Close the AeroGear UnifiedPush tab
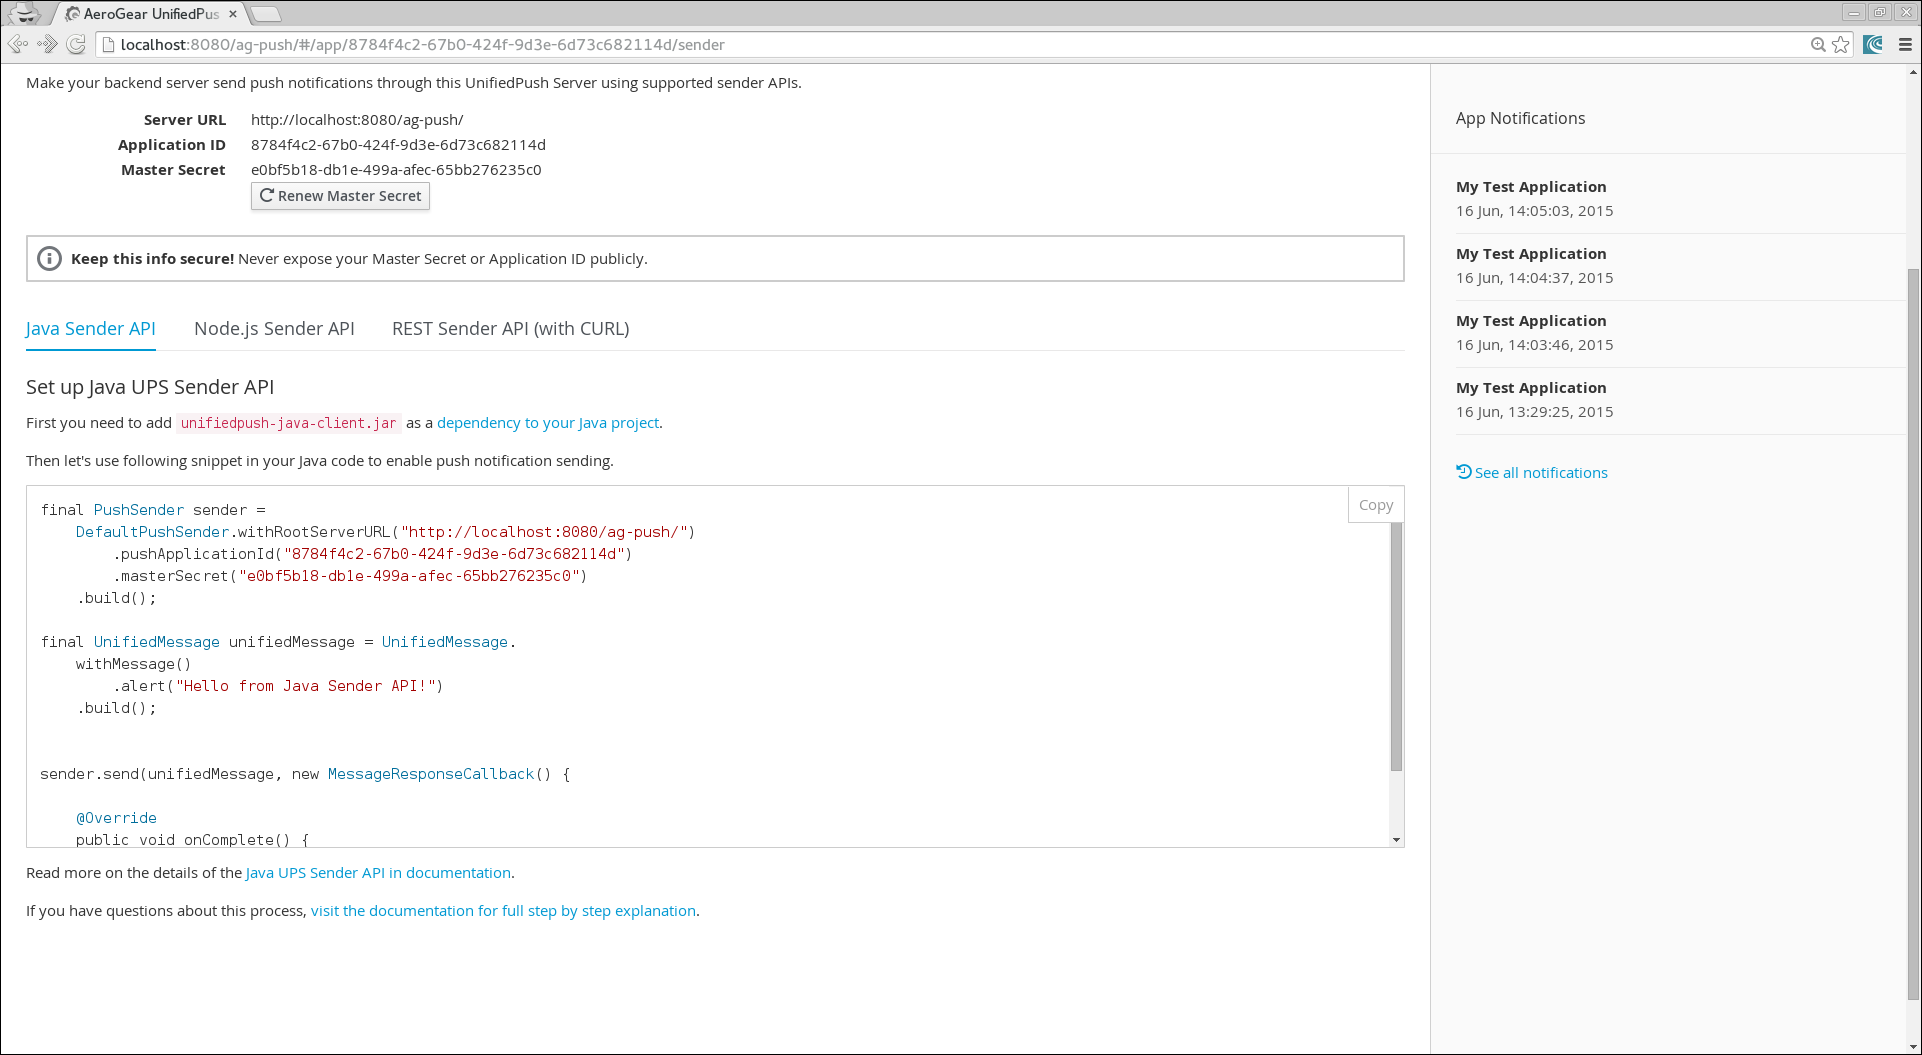This screenshot has height=1055, width=1922. [233, 14]
